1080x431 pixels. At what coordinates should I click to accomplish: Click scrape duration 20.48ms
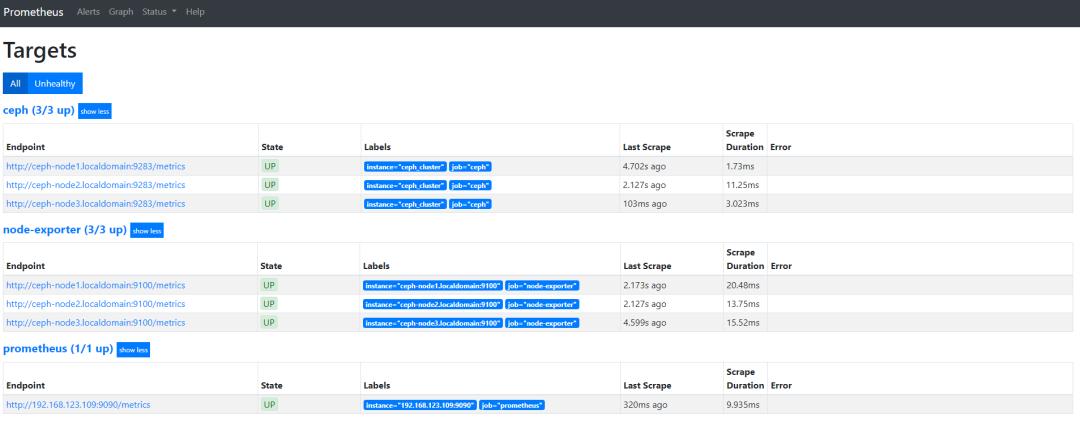pos(742,285)
